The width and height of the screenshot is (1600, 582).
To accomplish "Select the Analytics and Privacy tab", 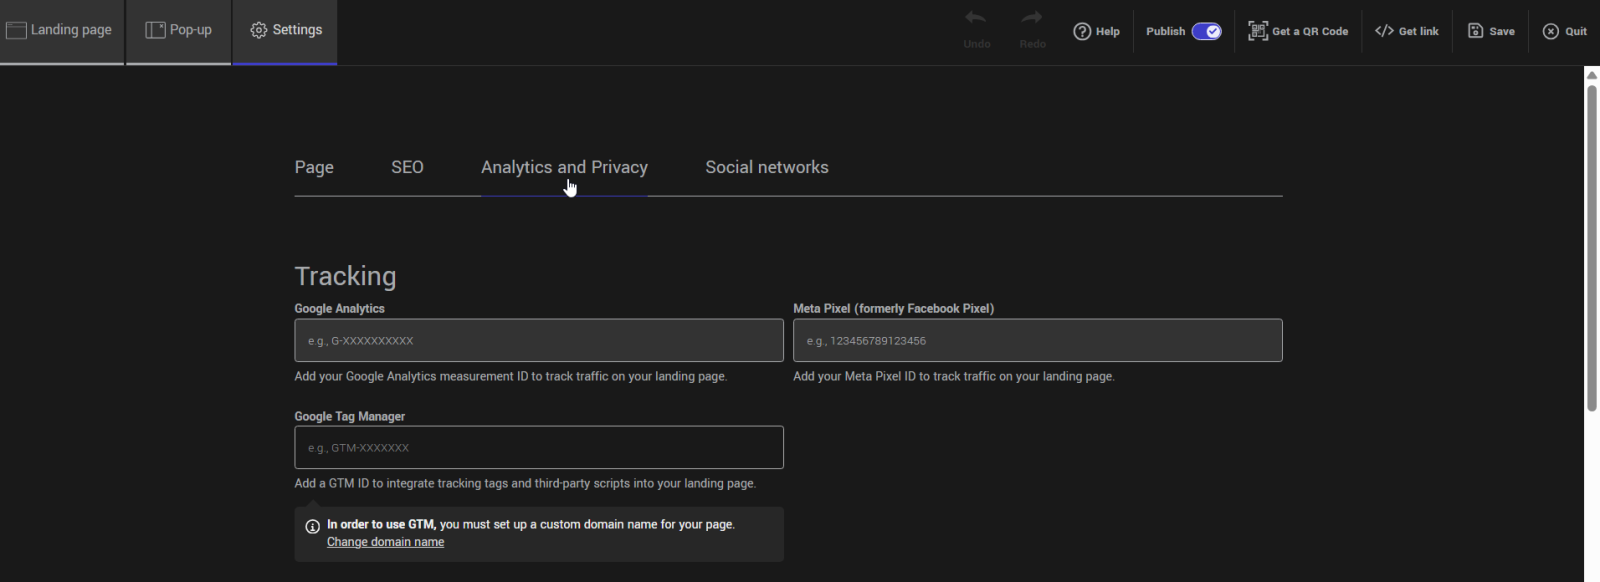I will click(x=564, y=167).
